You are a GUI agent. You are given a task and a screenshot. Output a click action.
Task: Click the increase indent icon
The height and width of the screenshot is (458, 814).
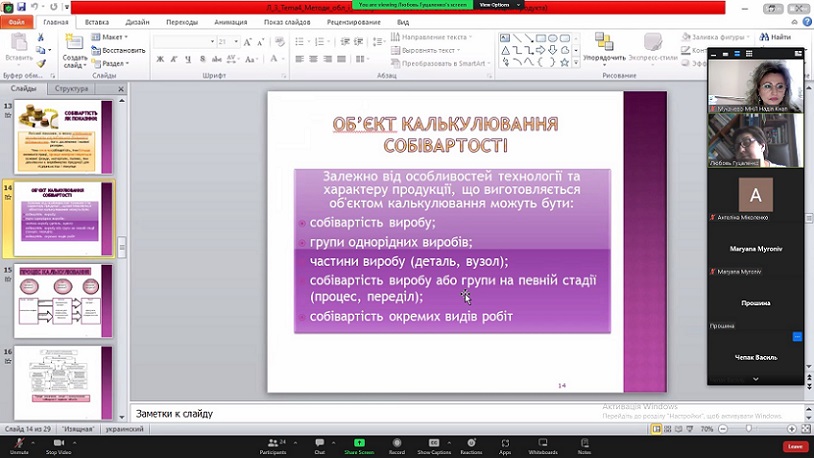tap(358, 42)
